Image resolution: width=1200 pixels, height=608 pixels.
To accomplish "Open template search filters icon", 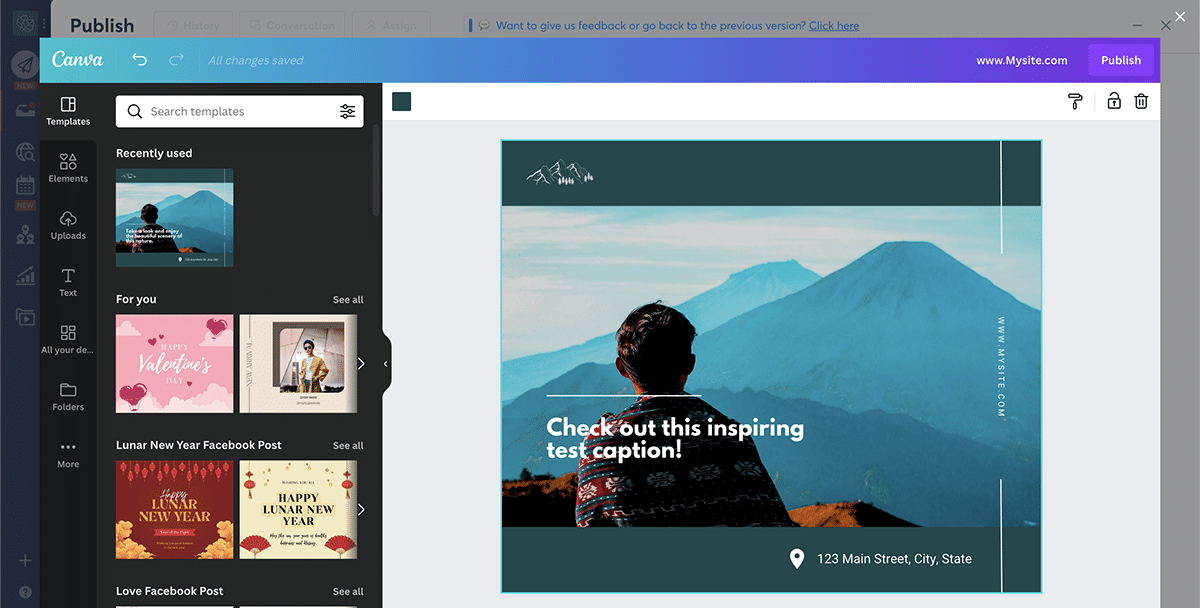I will coord(348,111).
